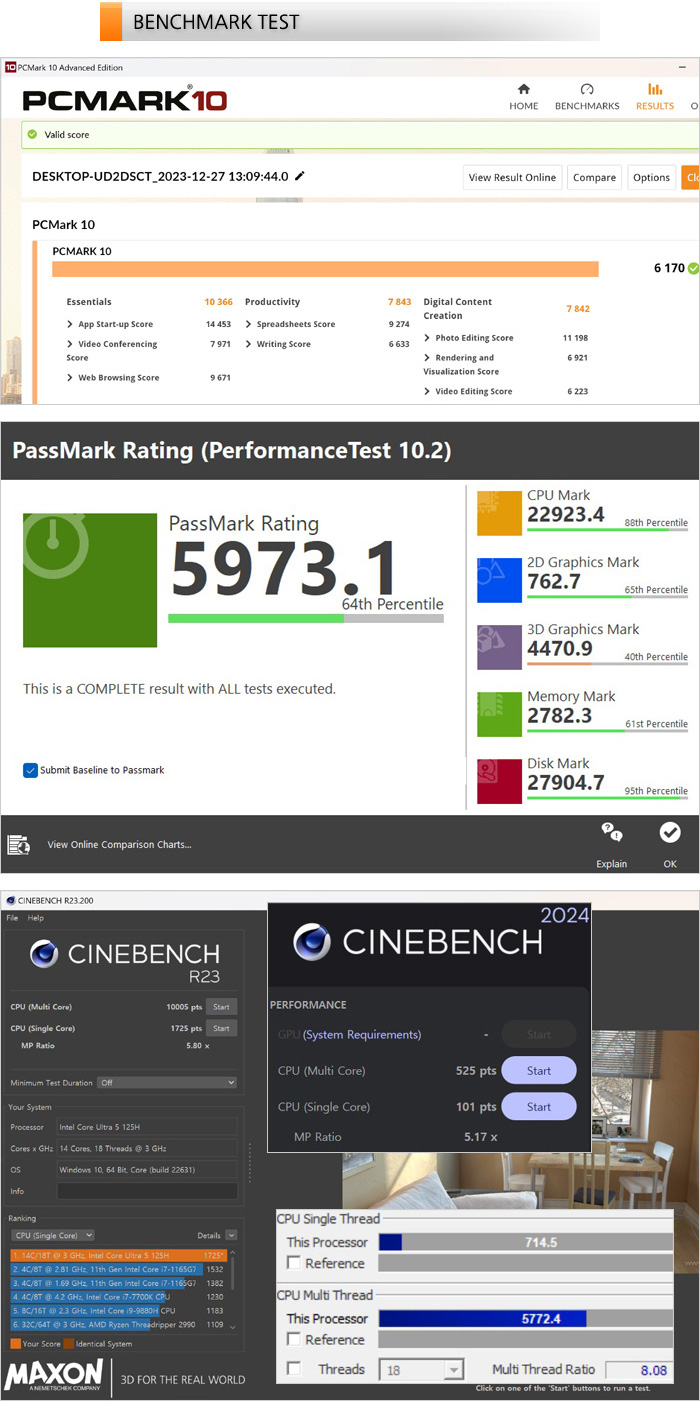
Task: Click the CPU Mark icon in PassMark
Action: 499,513
